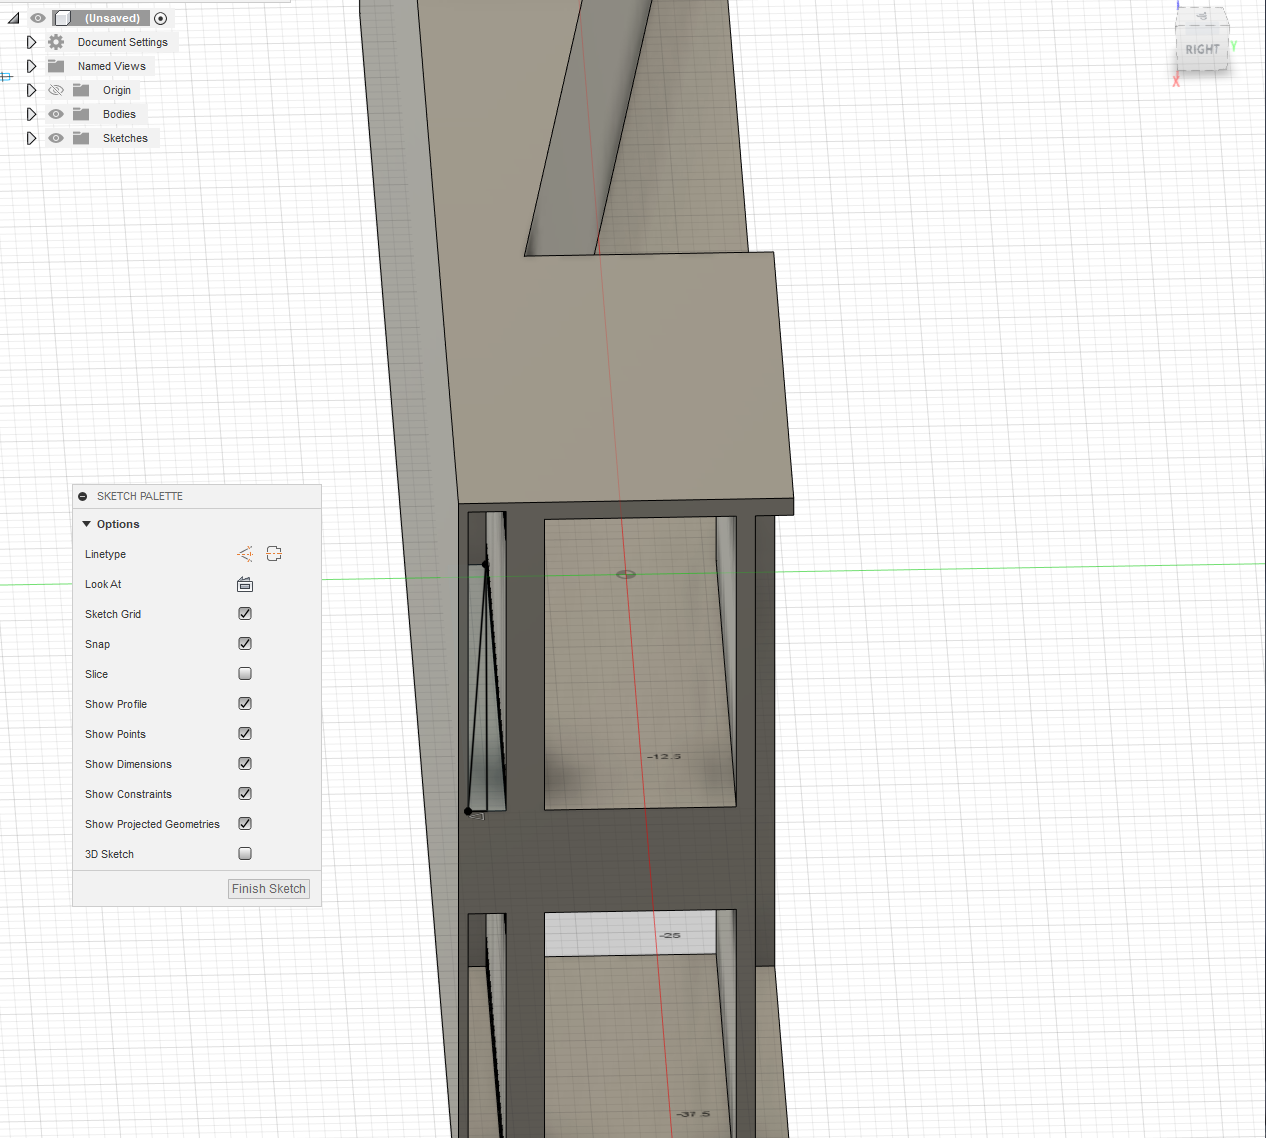Viewport: 1266px width, 1138px height.
Task: Collapse the Sketch Palette with minus icon
Action: click(83, 496)
